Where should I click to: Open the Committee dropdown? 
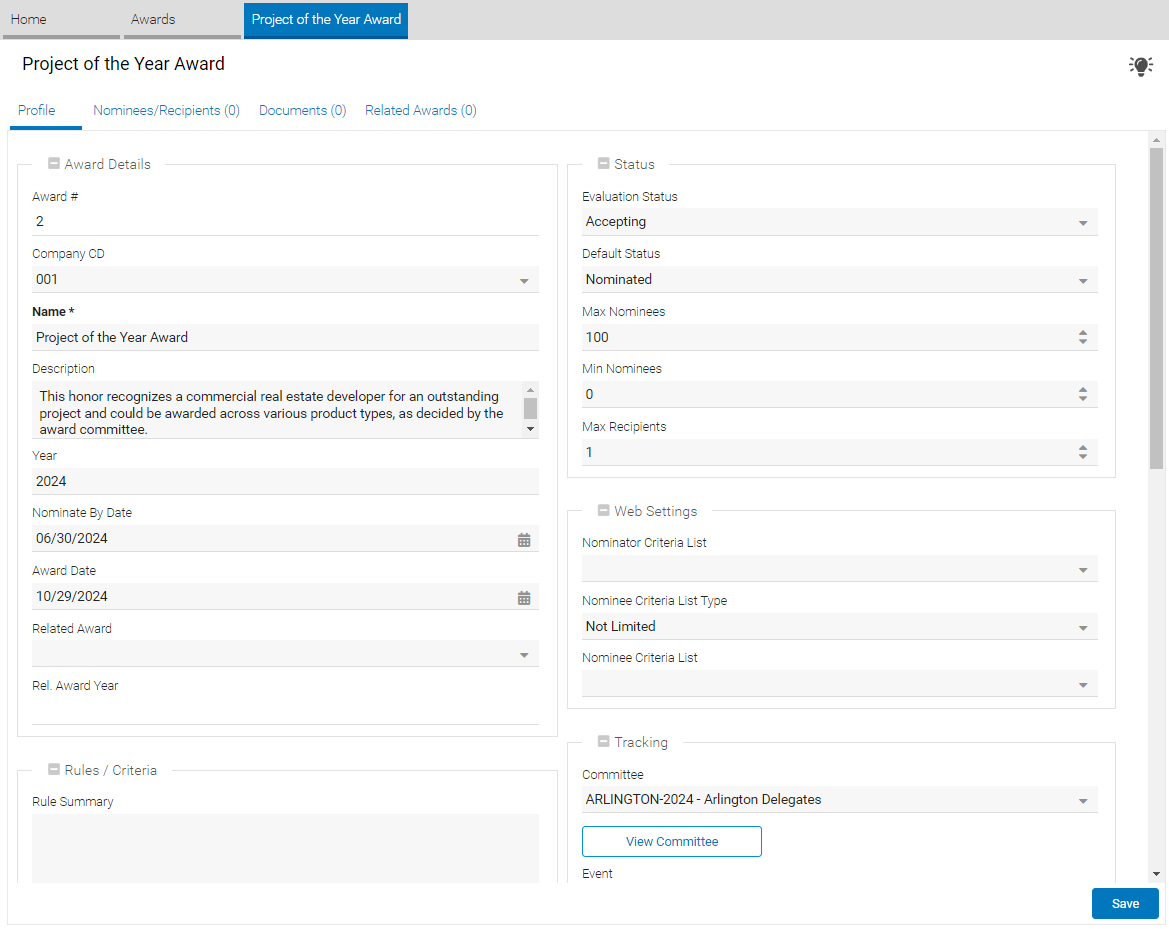1083,801
